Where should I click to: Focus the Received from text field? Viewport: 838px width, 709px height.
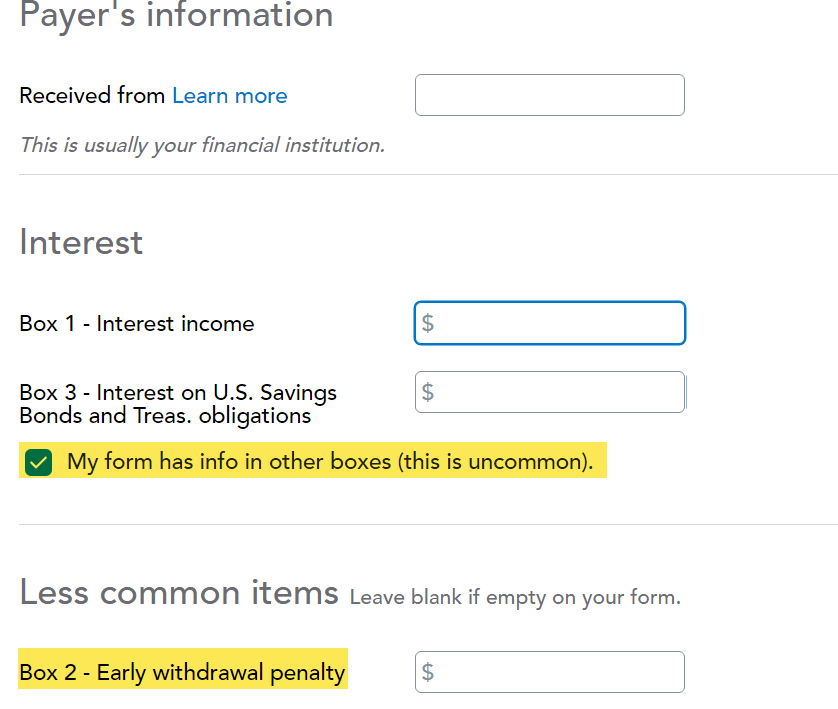tap(549, 95)
